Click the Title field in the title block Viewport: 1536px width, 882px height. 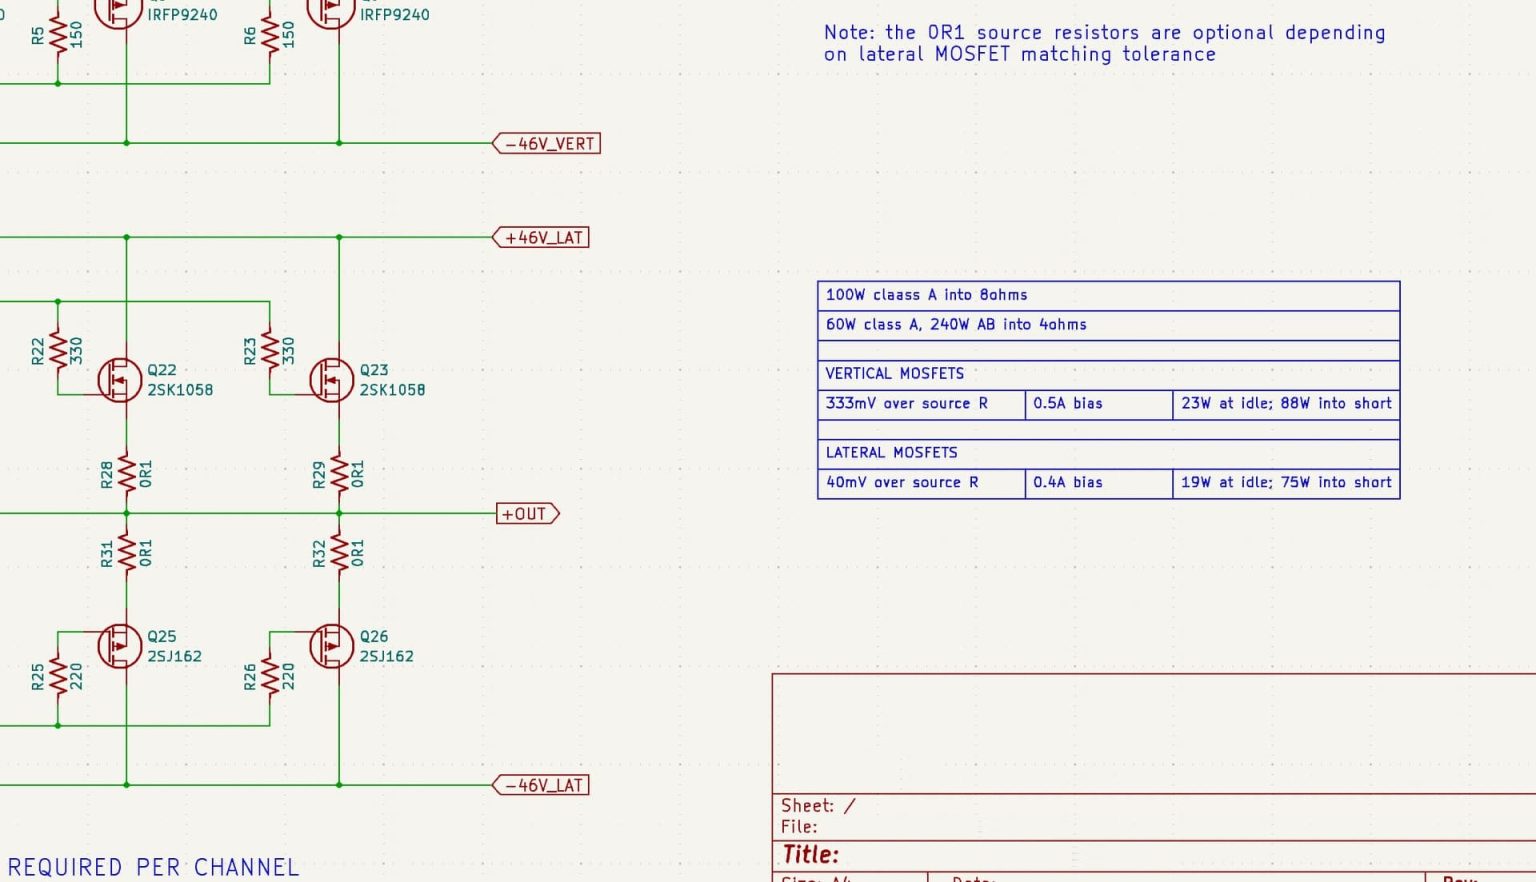[x=810, y=855]
